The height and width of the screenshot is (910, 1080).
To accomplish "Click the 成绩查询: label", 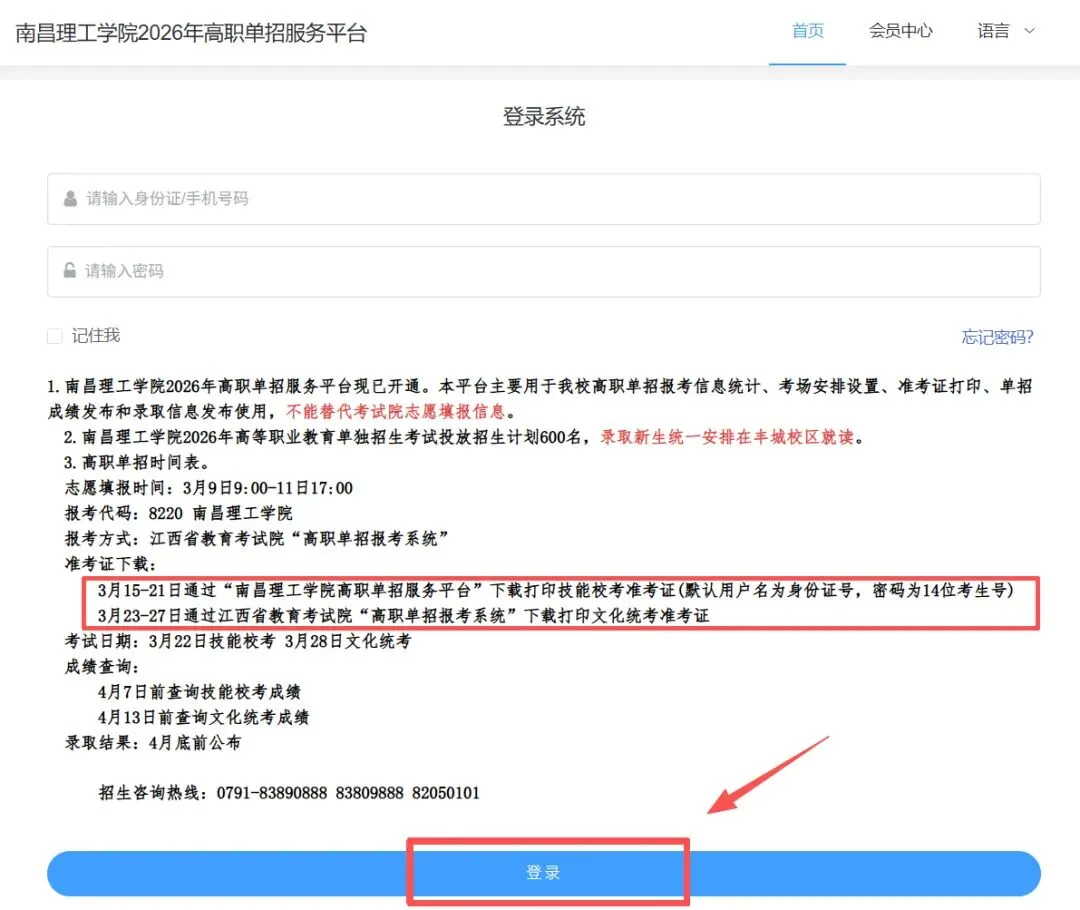I will pos(102,667).
